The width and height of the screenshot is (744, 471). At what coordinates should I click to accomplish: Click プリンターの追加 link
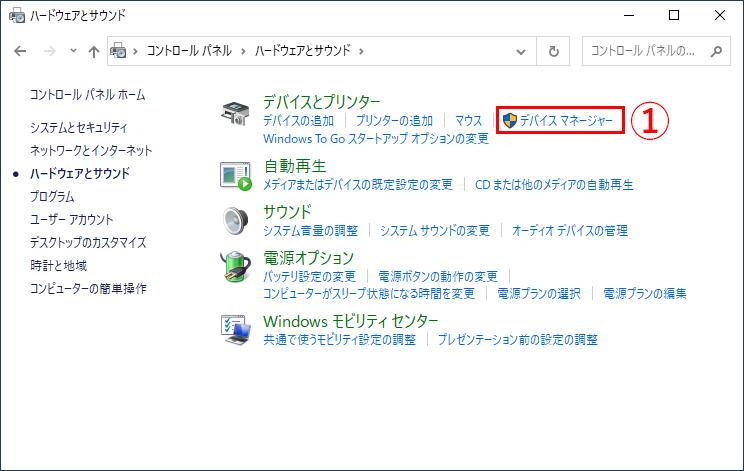click(394, 120)
